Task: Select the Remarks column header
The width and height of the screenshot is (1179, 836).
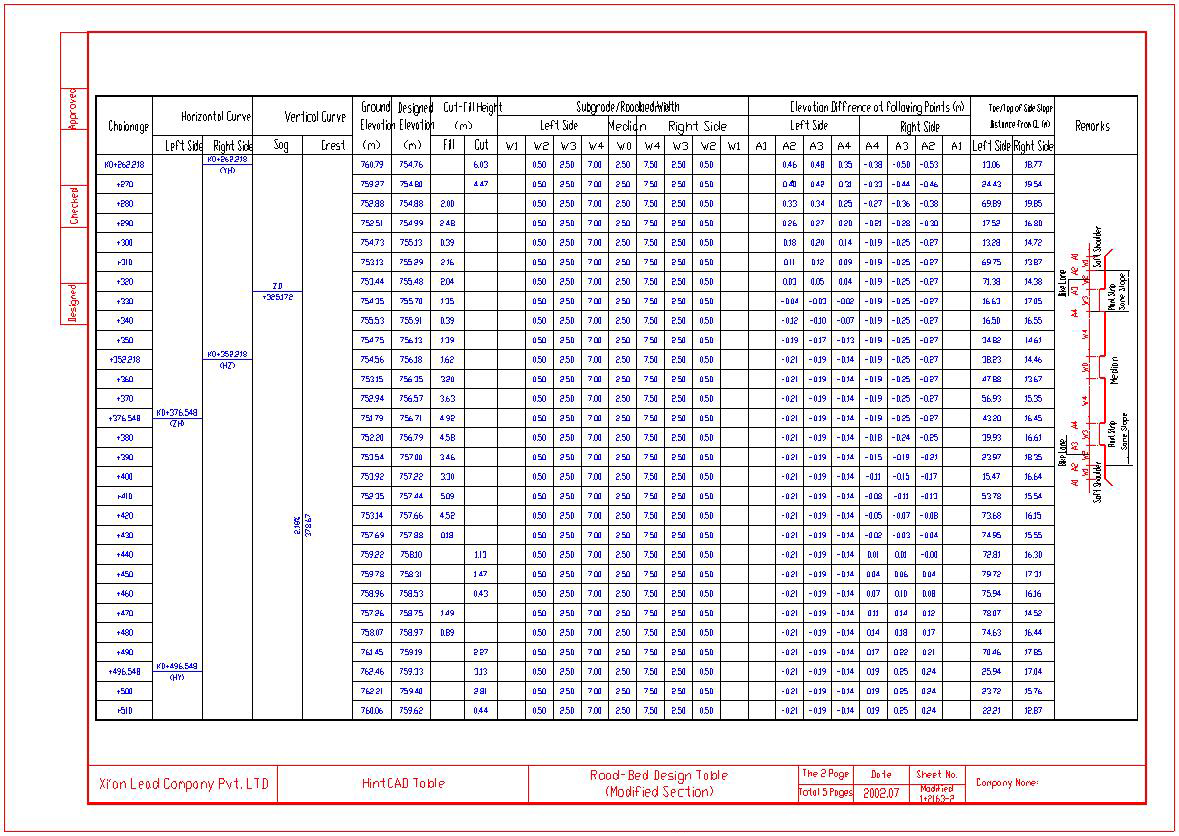Action: [1092, 126]
